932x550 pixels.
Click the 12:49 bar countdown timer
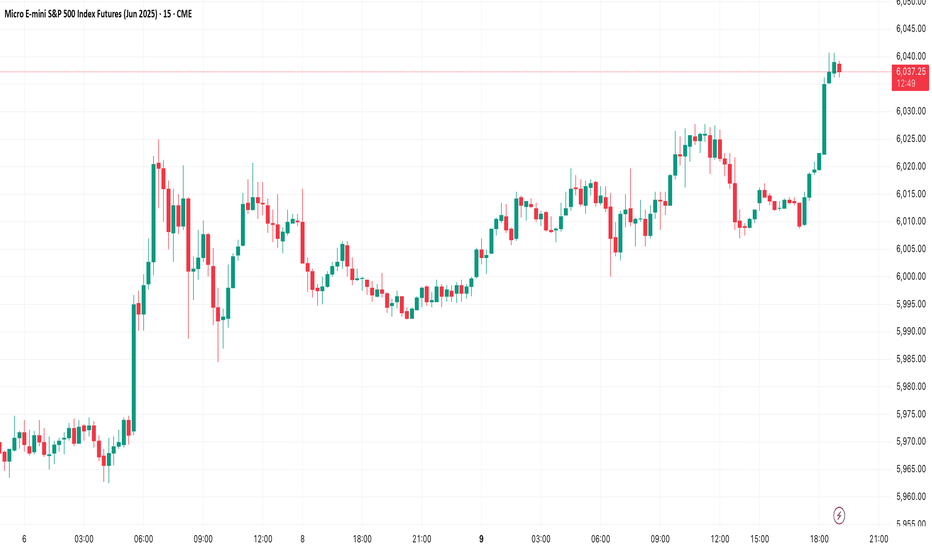pyautogui.click(x=906, y=84)
